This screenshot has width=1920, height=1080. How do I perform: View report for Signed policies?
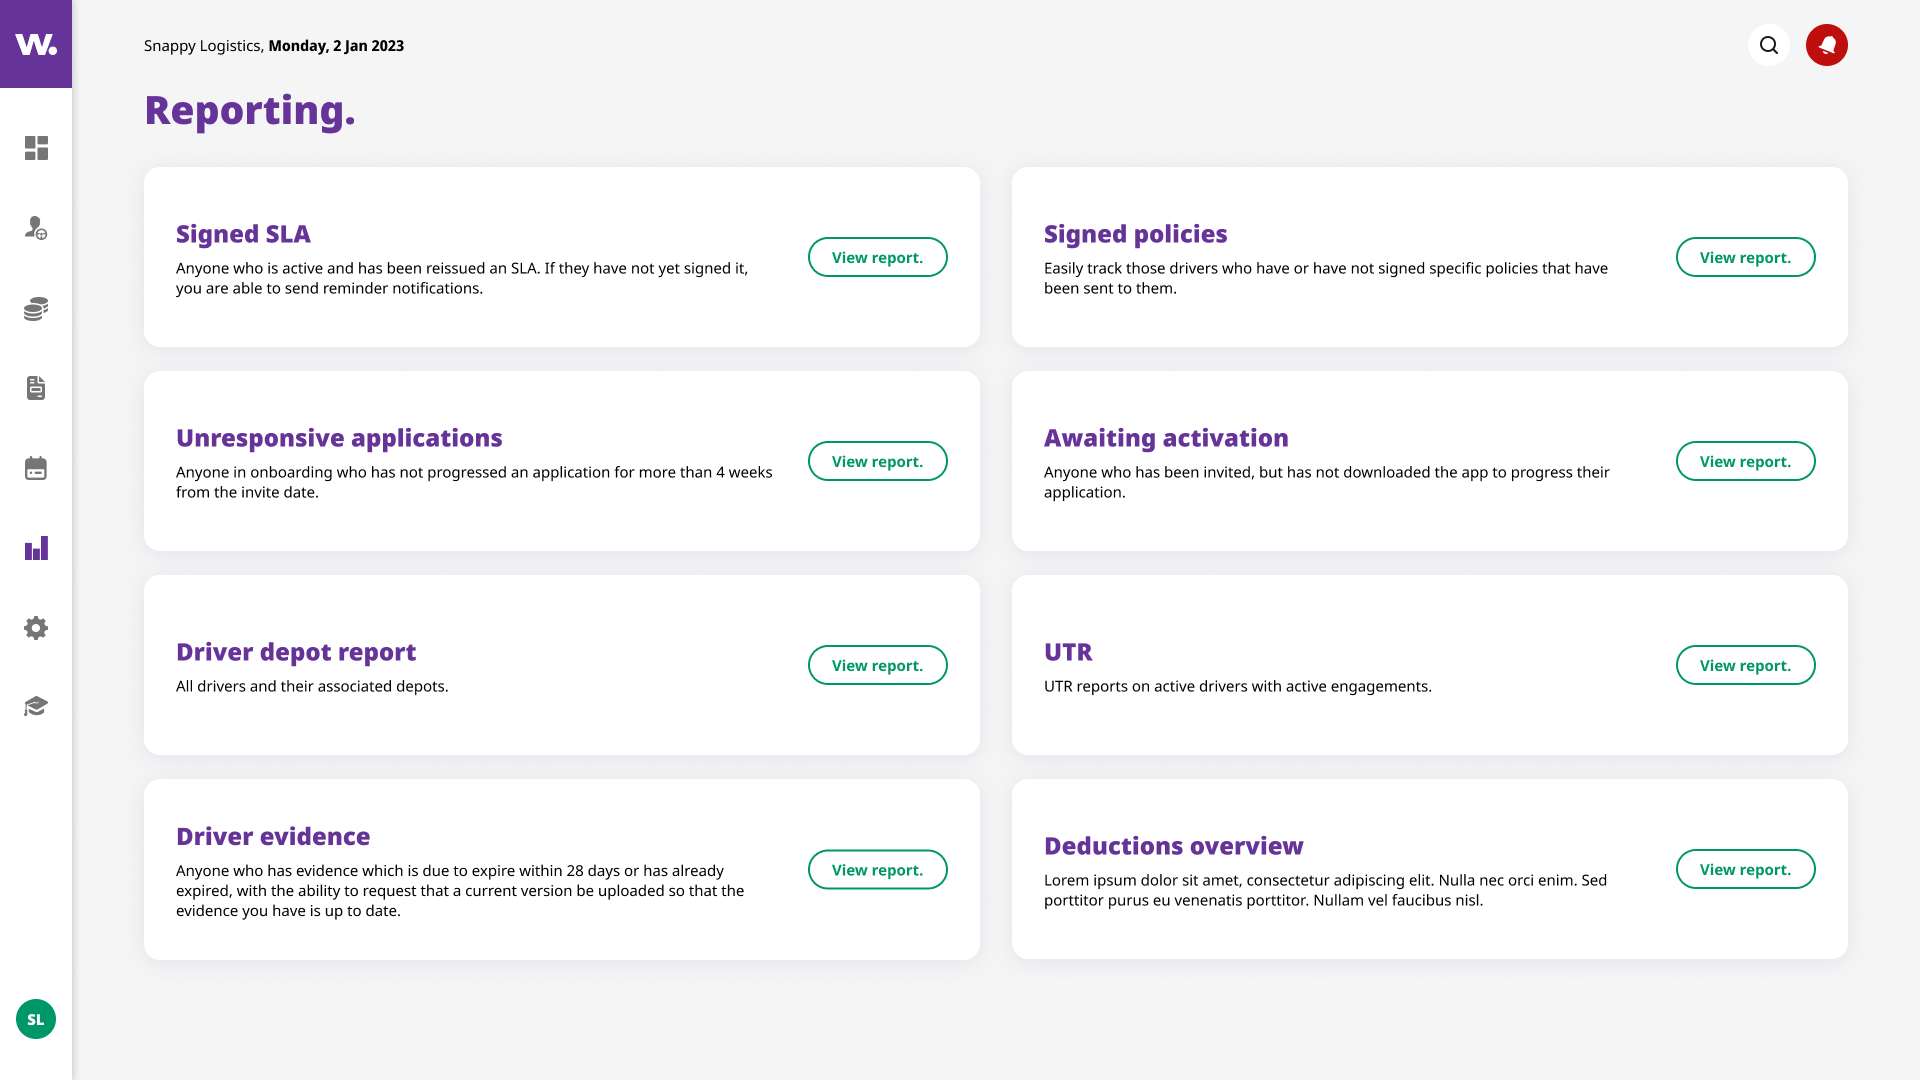(1745, 257)
